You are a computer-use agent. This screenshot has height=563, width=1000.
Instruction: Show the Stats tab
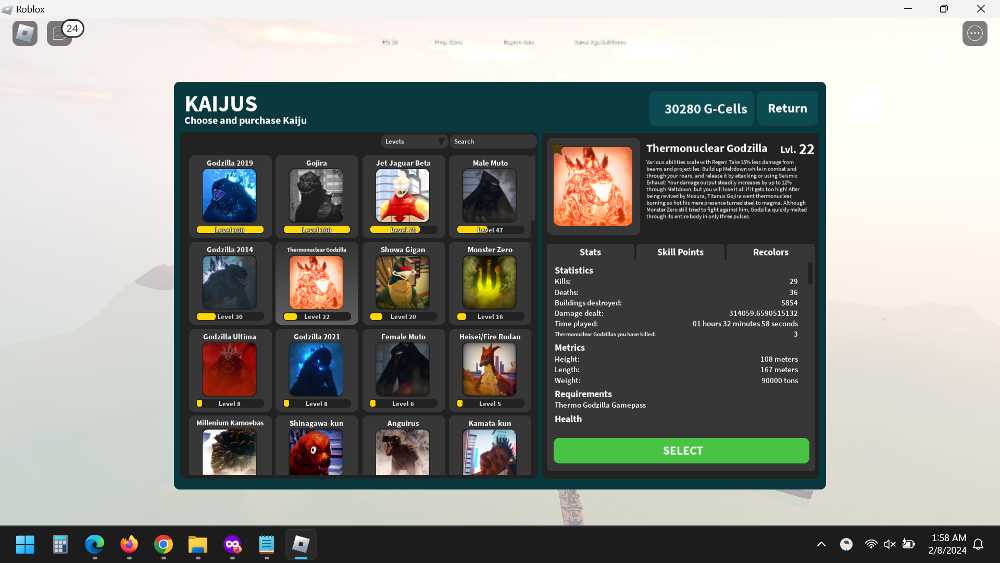[x=590, y=252]
